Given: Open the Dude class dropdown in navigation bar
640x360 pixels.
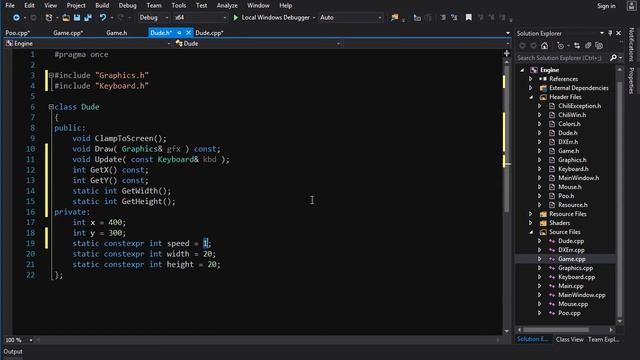Looking at the screenshot, I should [258, 44].
